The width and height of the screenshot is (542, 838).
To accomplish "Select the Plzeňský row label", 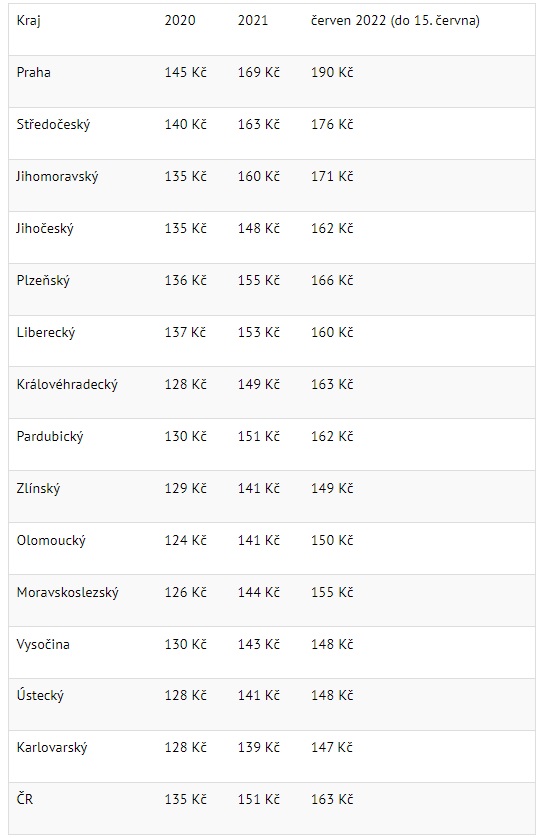I will pyautogui.click(x=43, y=281).
